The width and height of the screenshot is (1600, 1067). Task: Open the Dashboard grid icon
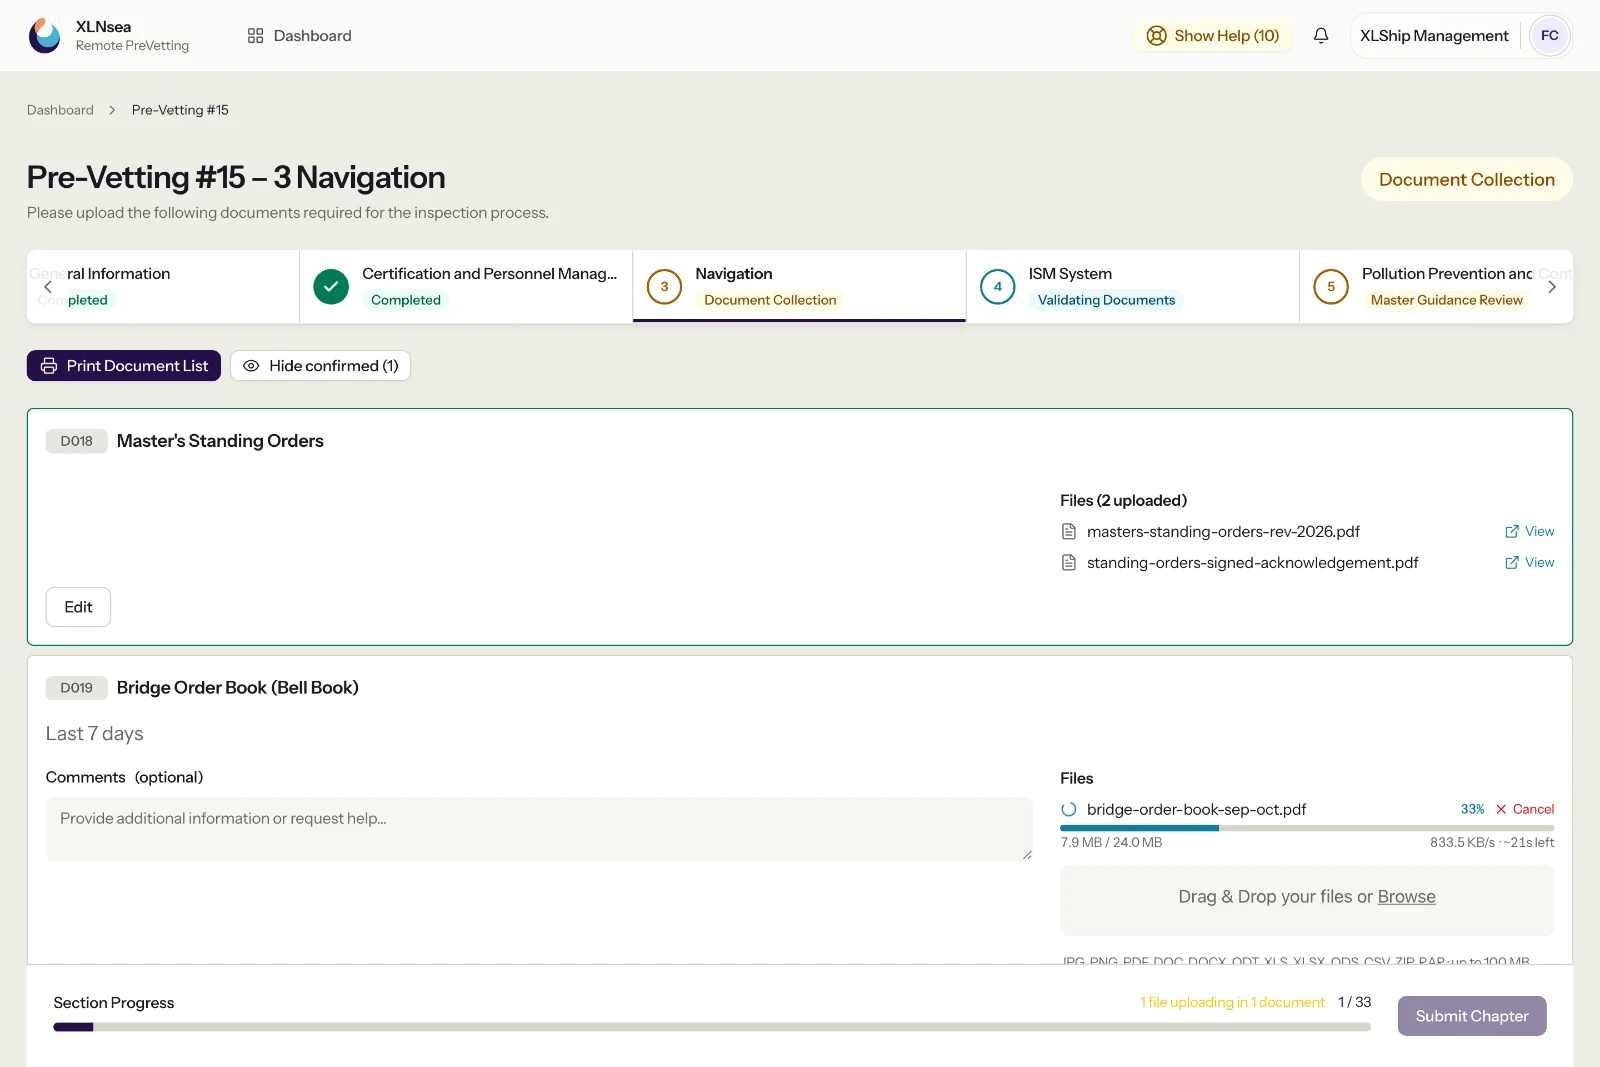[255, 36]
